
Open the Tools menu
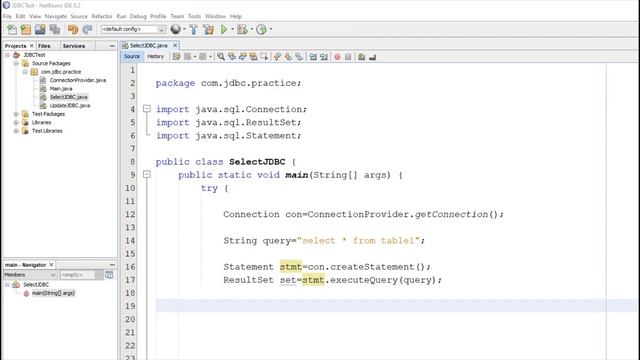(x=194, y=16)
